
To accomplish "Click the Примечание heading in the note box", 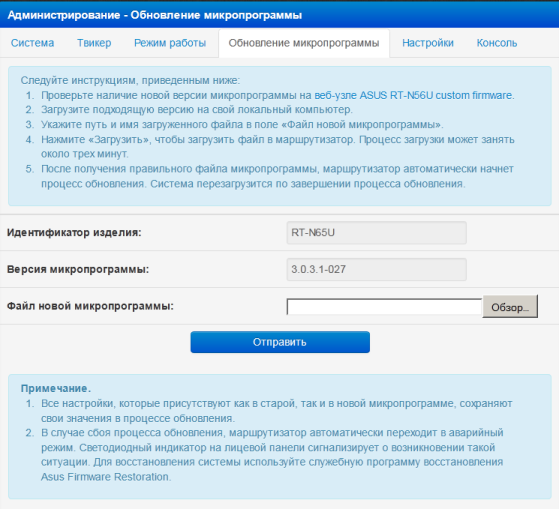I will click(x=56, y=388).
